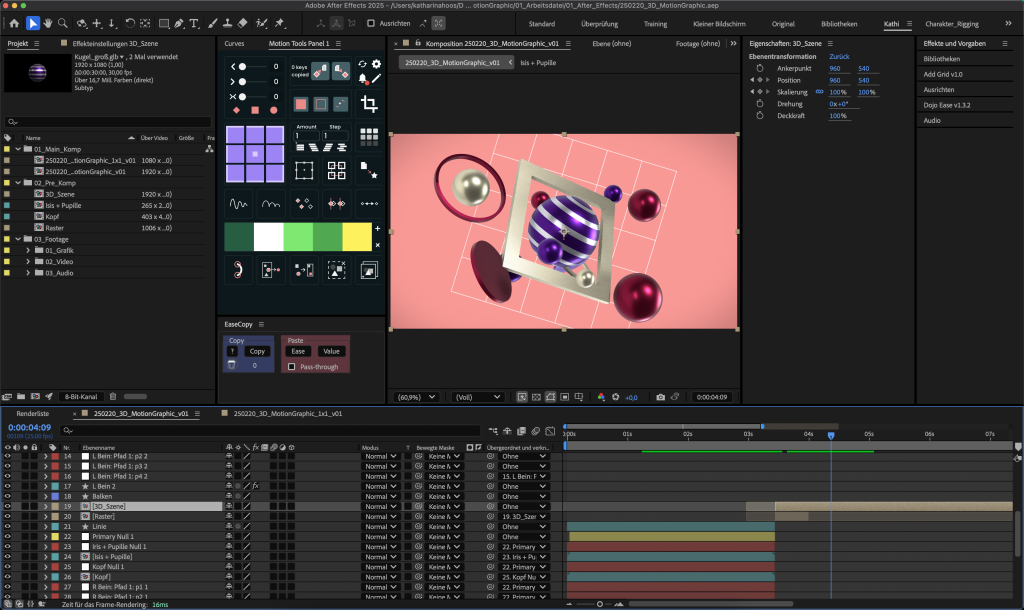Take a snapshot with the camera icon
The image size is (1024, 610).
(661, 397)
